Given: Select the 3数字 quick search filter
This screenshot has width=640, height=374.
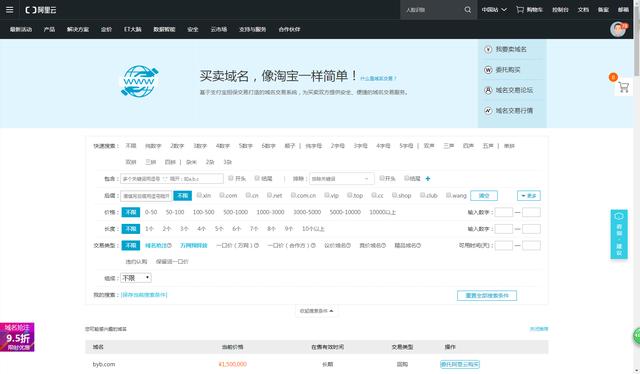Looking at the screenshot, I should coord(200,146).
